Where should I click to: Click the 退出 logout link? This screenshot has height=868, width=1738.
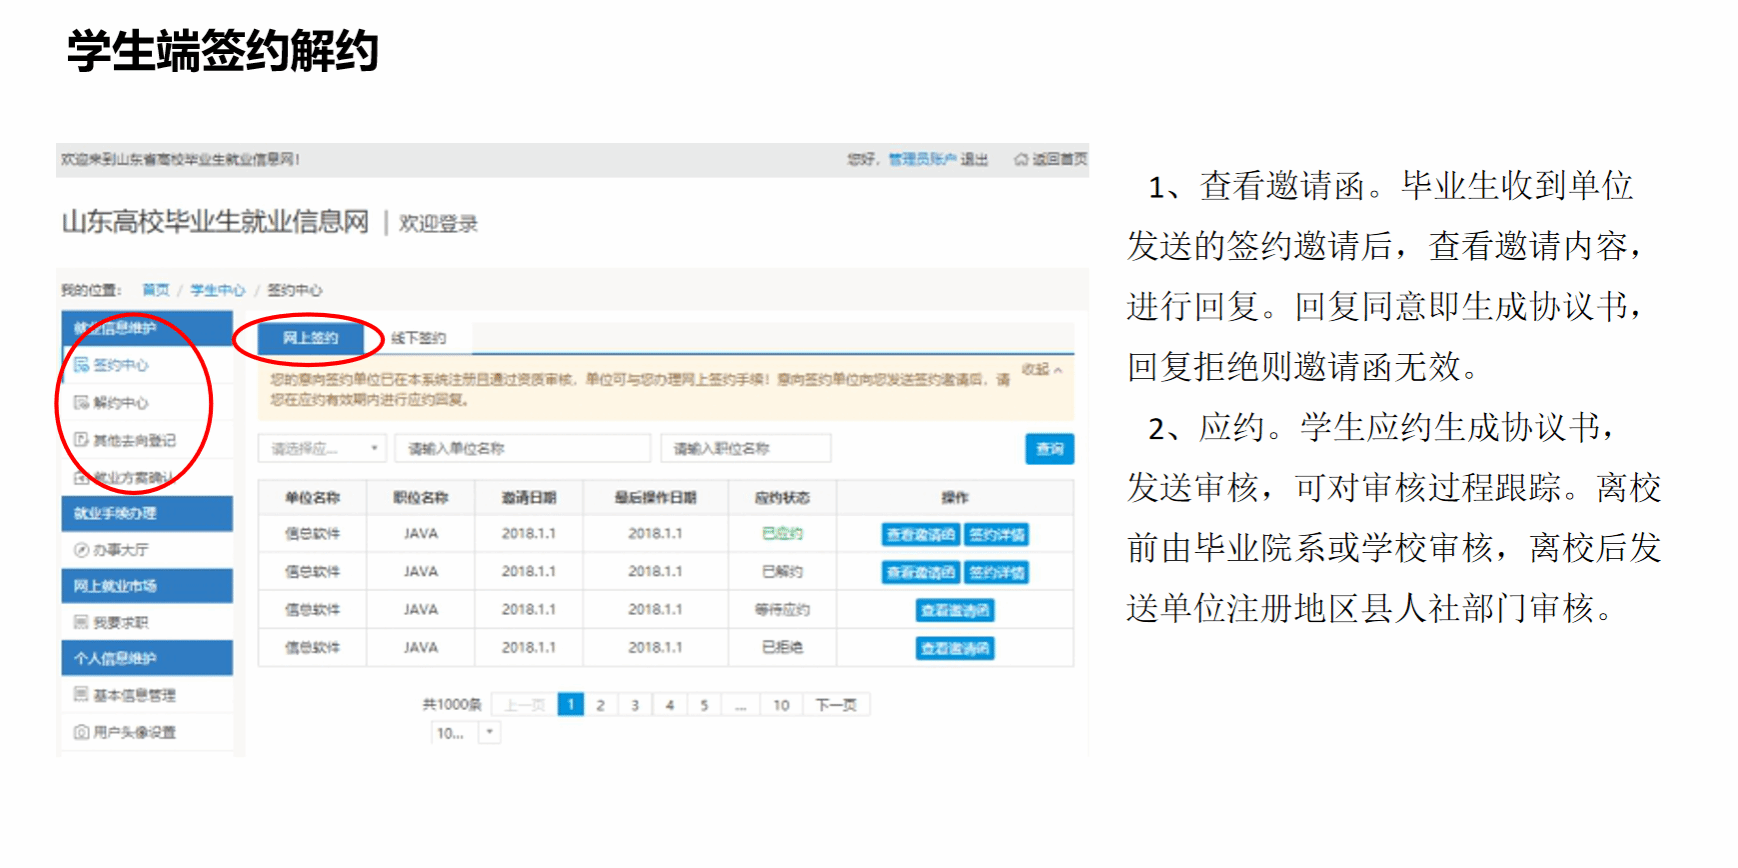(974, 159)
